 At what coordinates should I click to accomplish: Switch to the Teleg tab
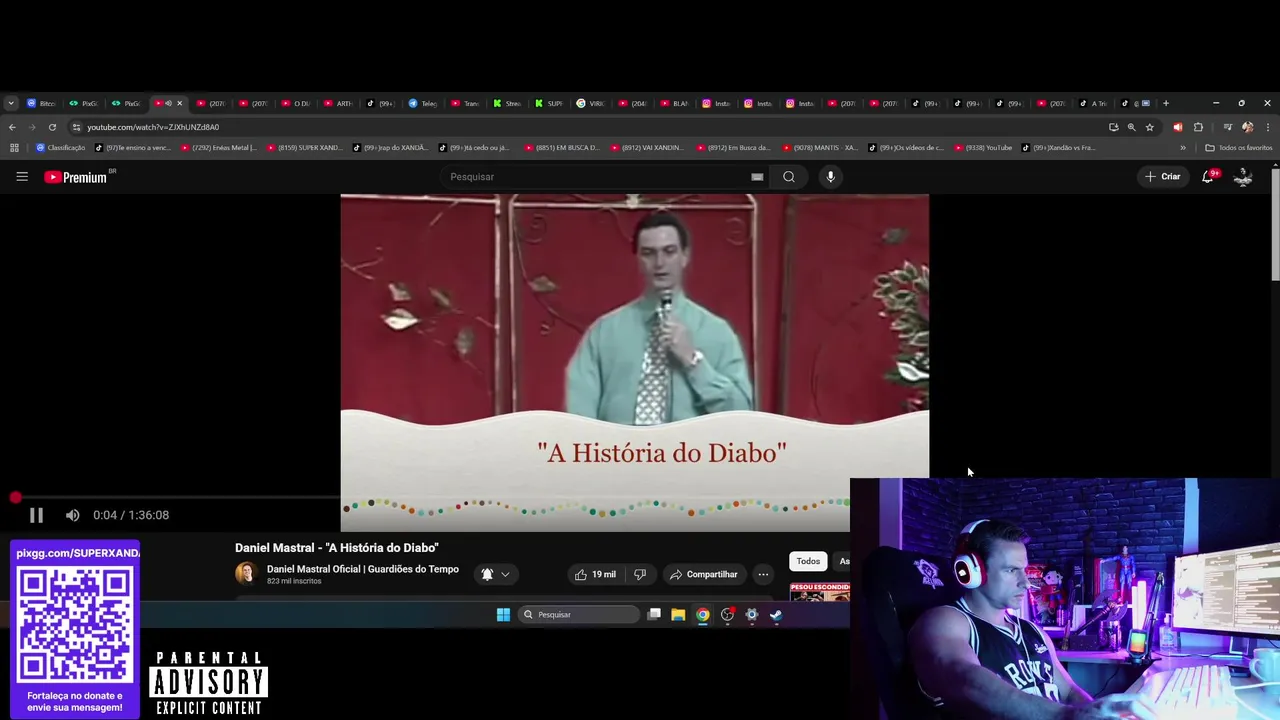423,103
